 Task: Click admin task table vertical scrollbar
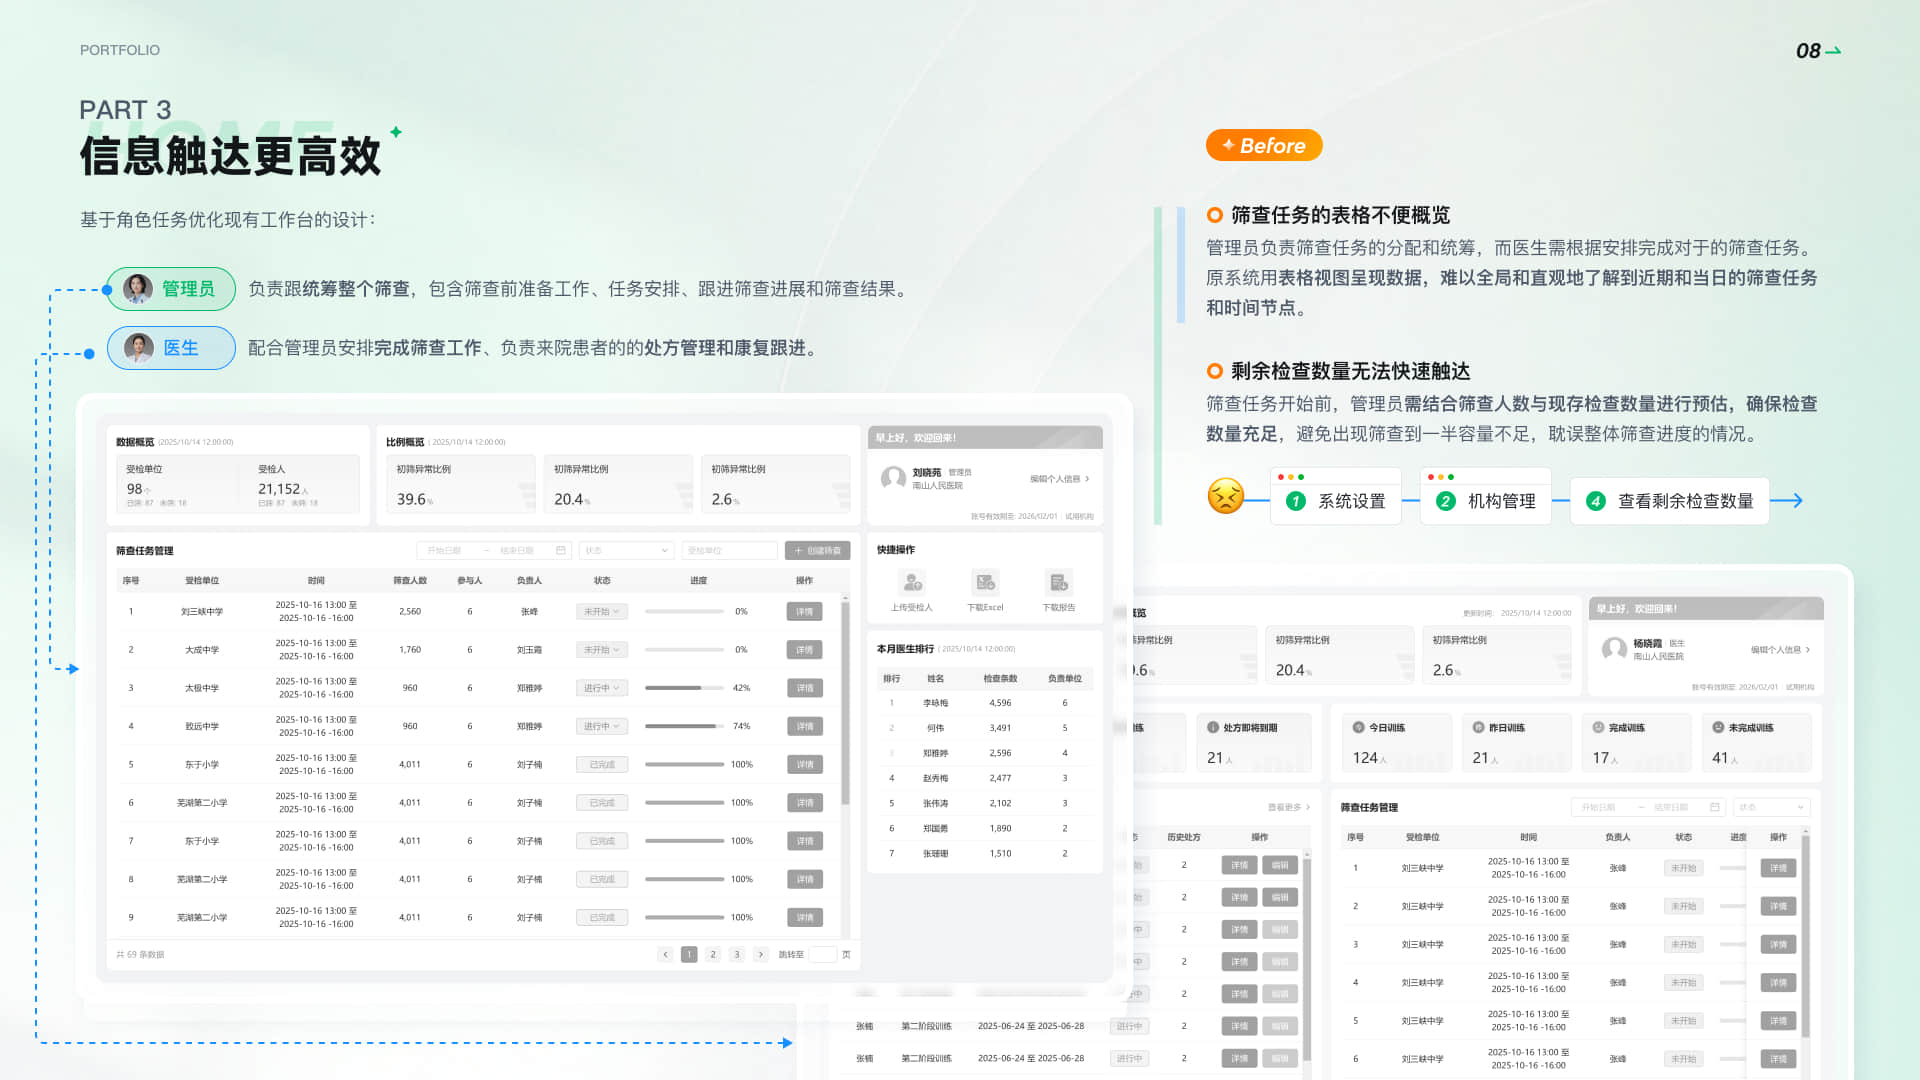coord(845,704)
